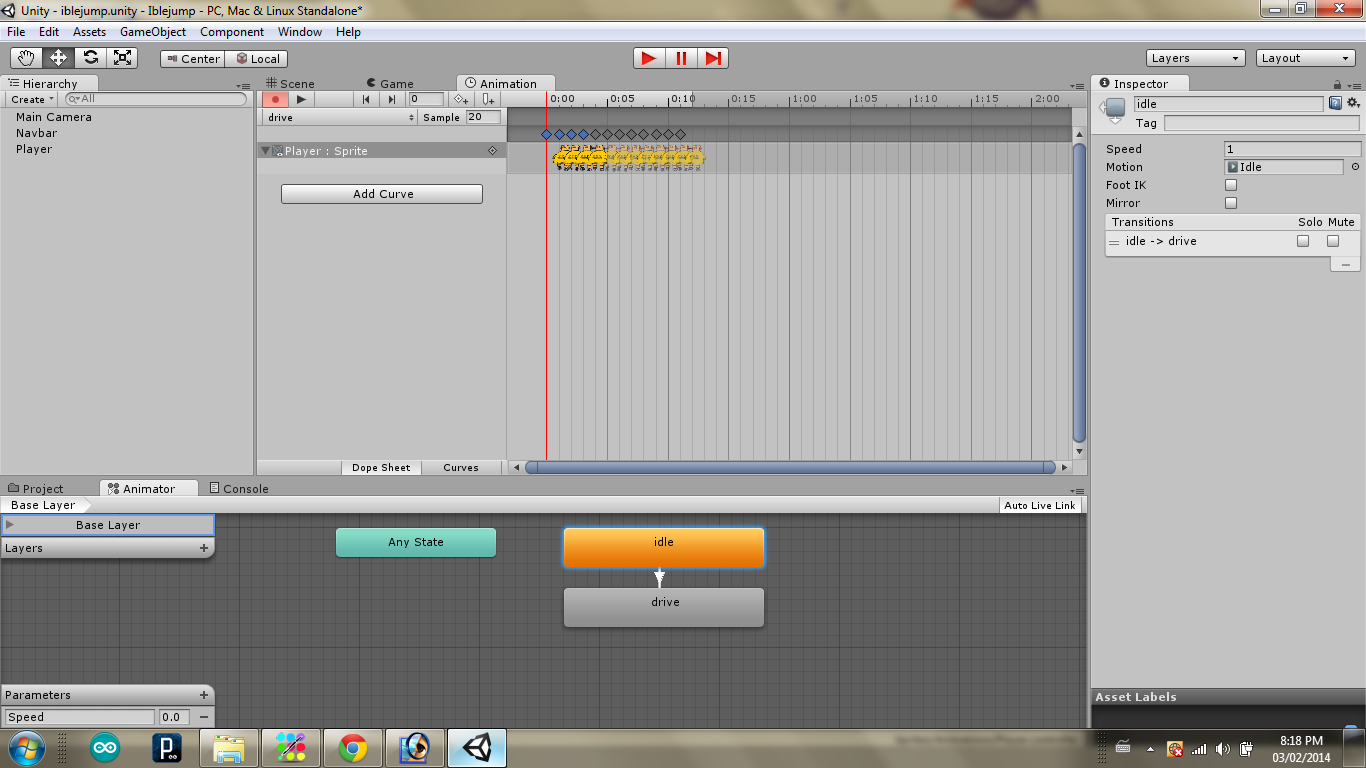
Task: Toggle the Mirror checkbox
Action: pos(1231,203)
